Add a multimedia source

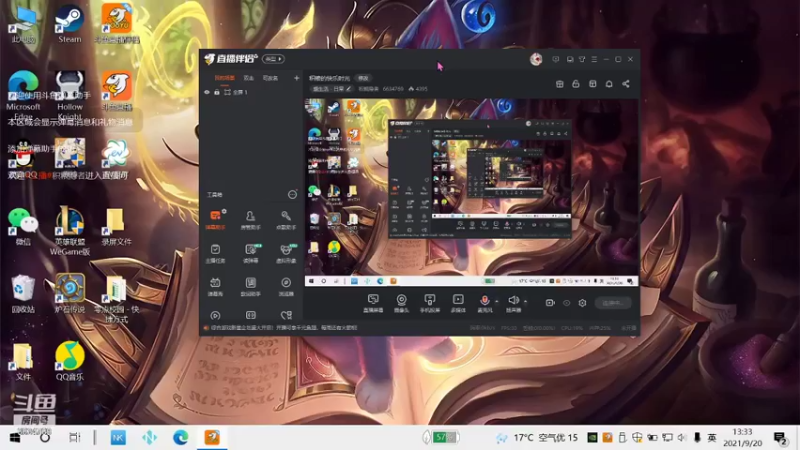click(x=458, y=303)
